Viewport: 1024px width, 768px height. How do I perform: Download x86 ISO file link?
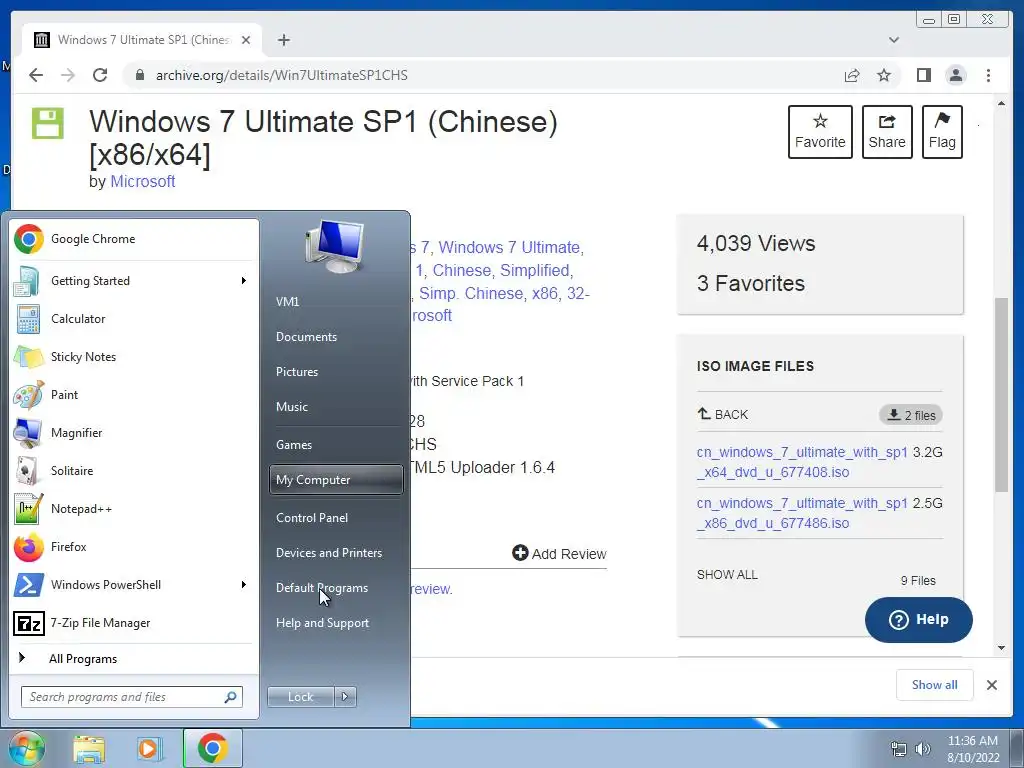802,513
